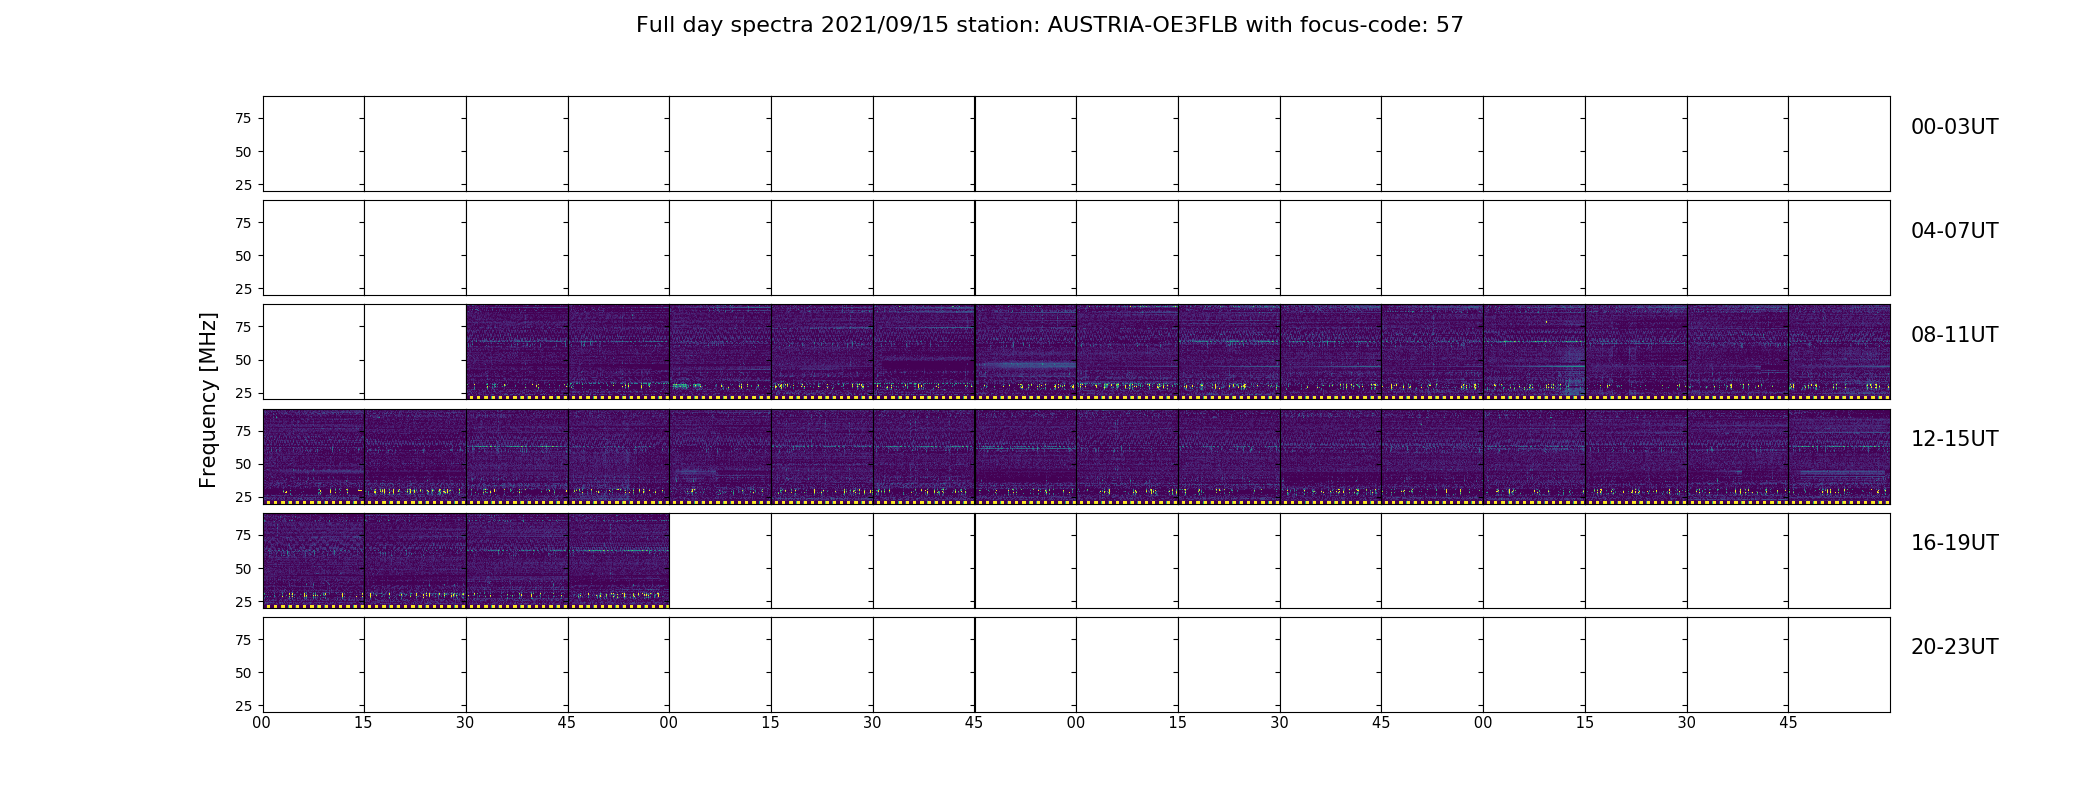Select the 50 tick of the 04-07UT row
Screen dimensions: 2100x800
coord(243,256)
